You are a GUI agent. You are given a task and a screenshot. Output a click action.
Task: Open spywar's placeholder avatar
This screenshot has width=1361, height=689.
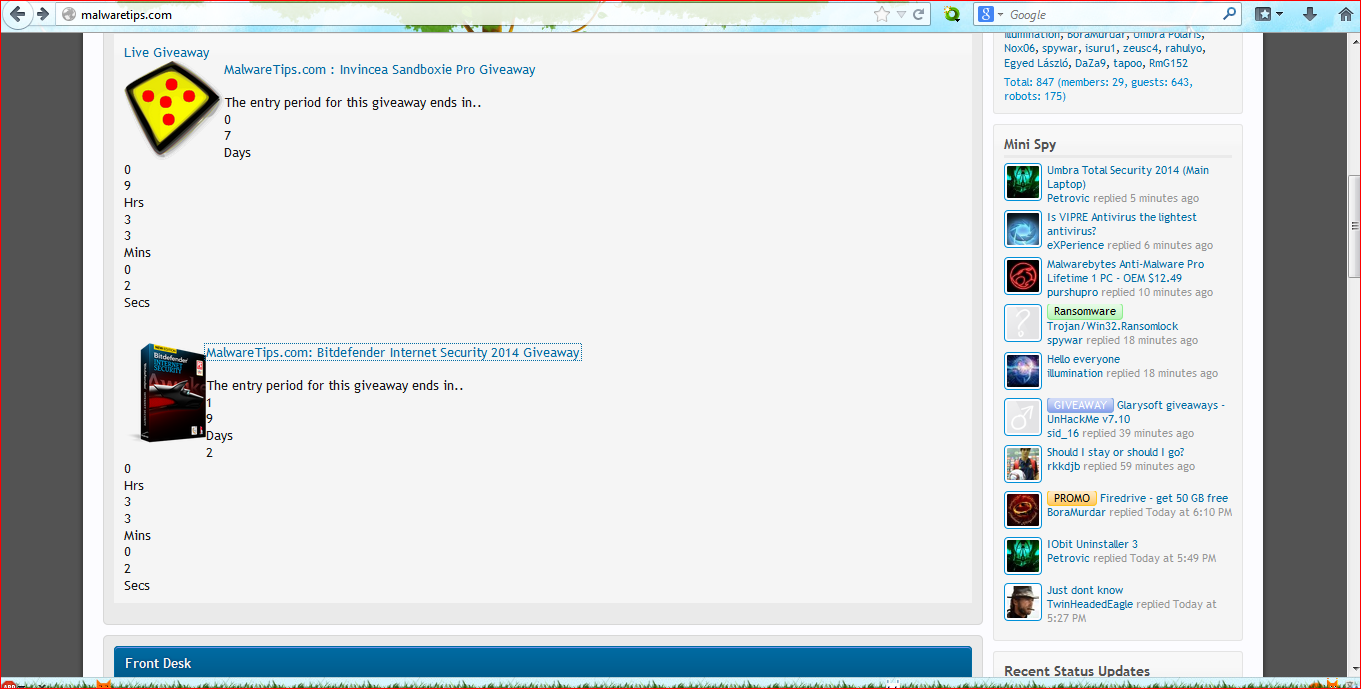pyautogui.click(x=1023, y=324)
